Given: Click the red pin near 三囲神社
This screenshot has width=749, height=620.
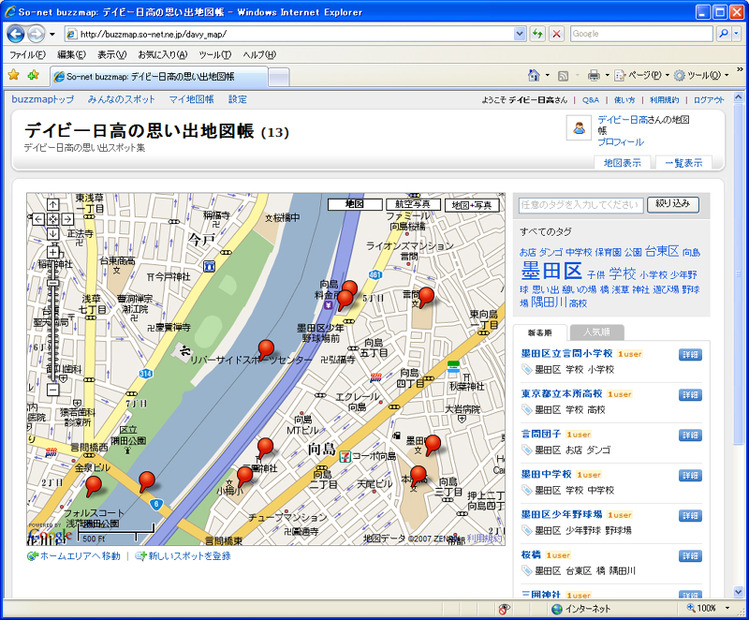Looking at the screenshot, I should [x=265, y=448].
